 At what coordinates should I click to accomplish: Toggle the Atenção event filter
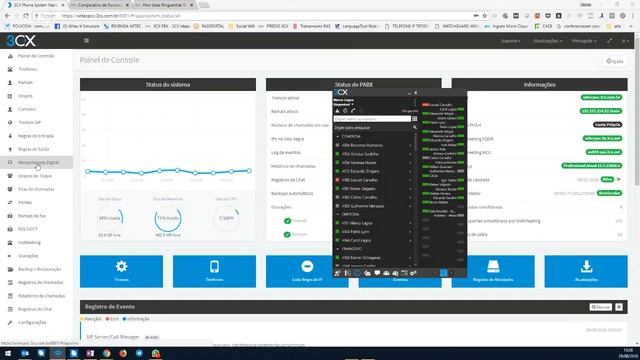pyautogui.click(x=91, y=319)
